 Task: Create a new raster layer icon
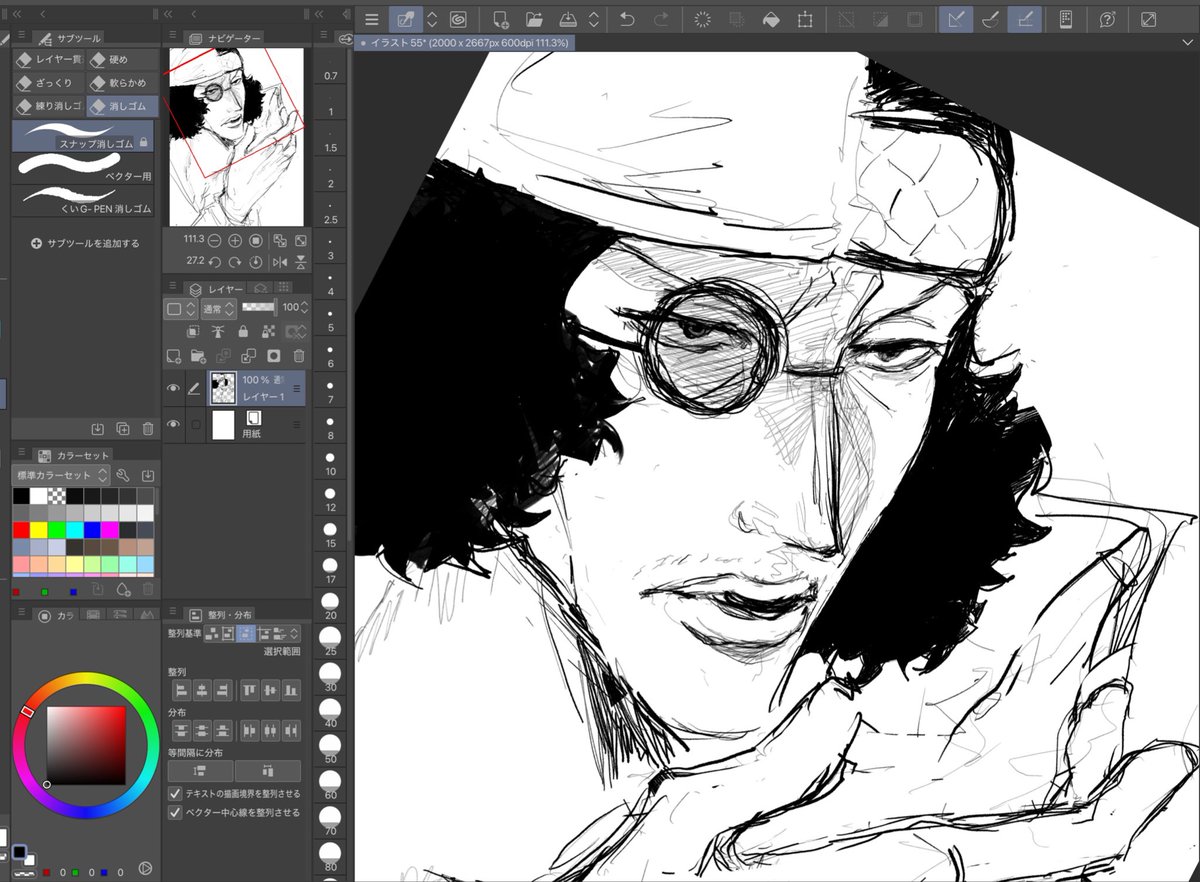tap(174, 355)
